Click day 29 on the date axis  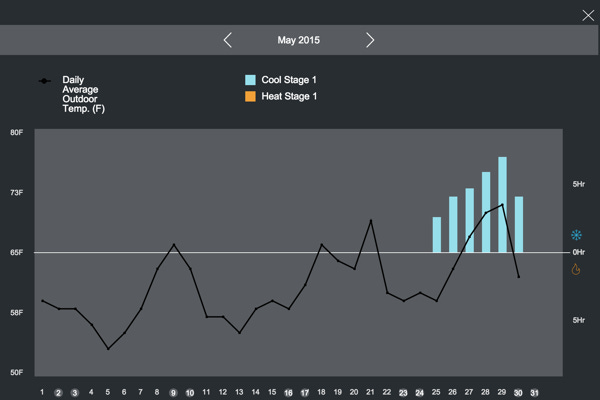pyautogui.click(x=502, y=392)
